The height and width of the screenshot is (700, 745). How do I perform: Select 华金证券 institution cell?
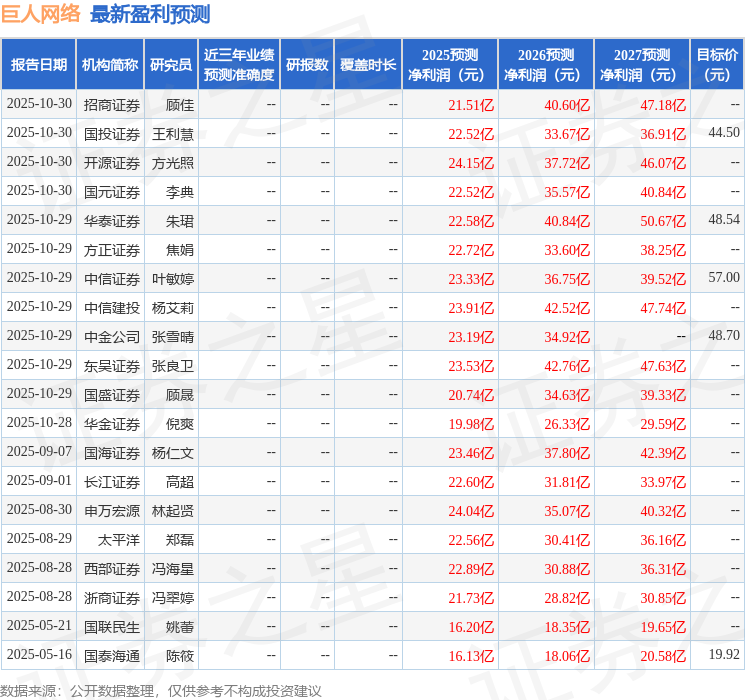[112, 424]
